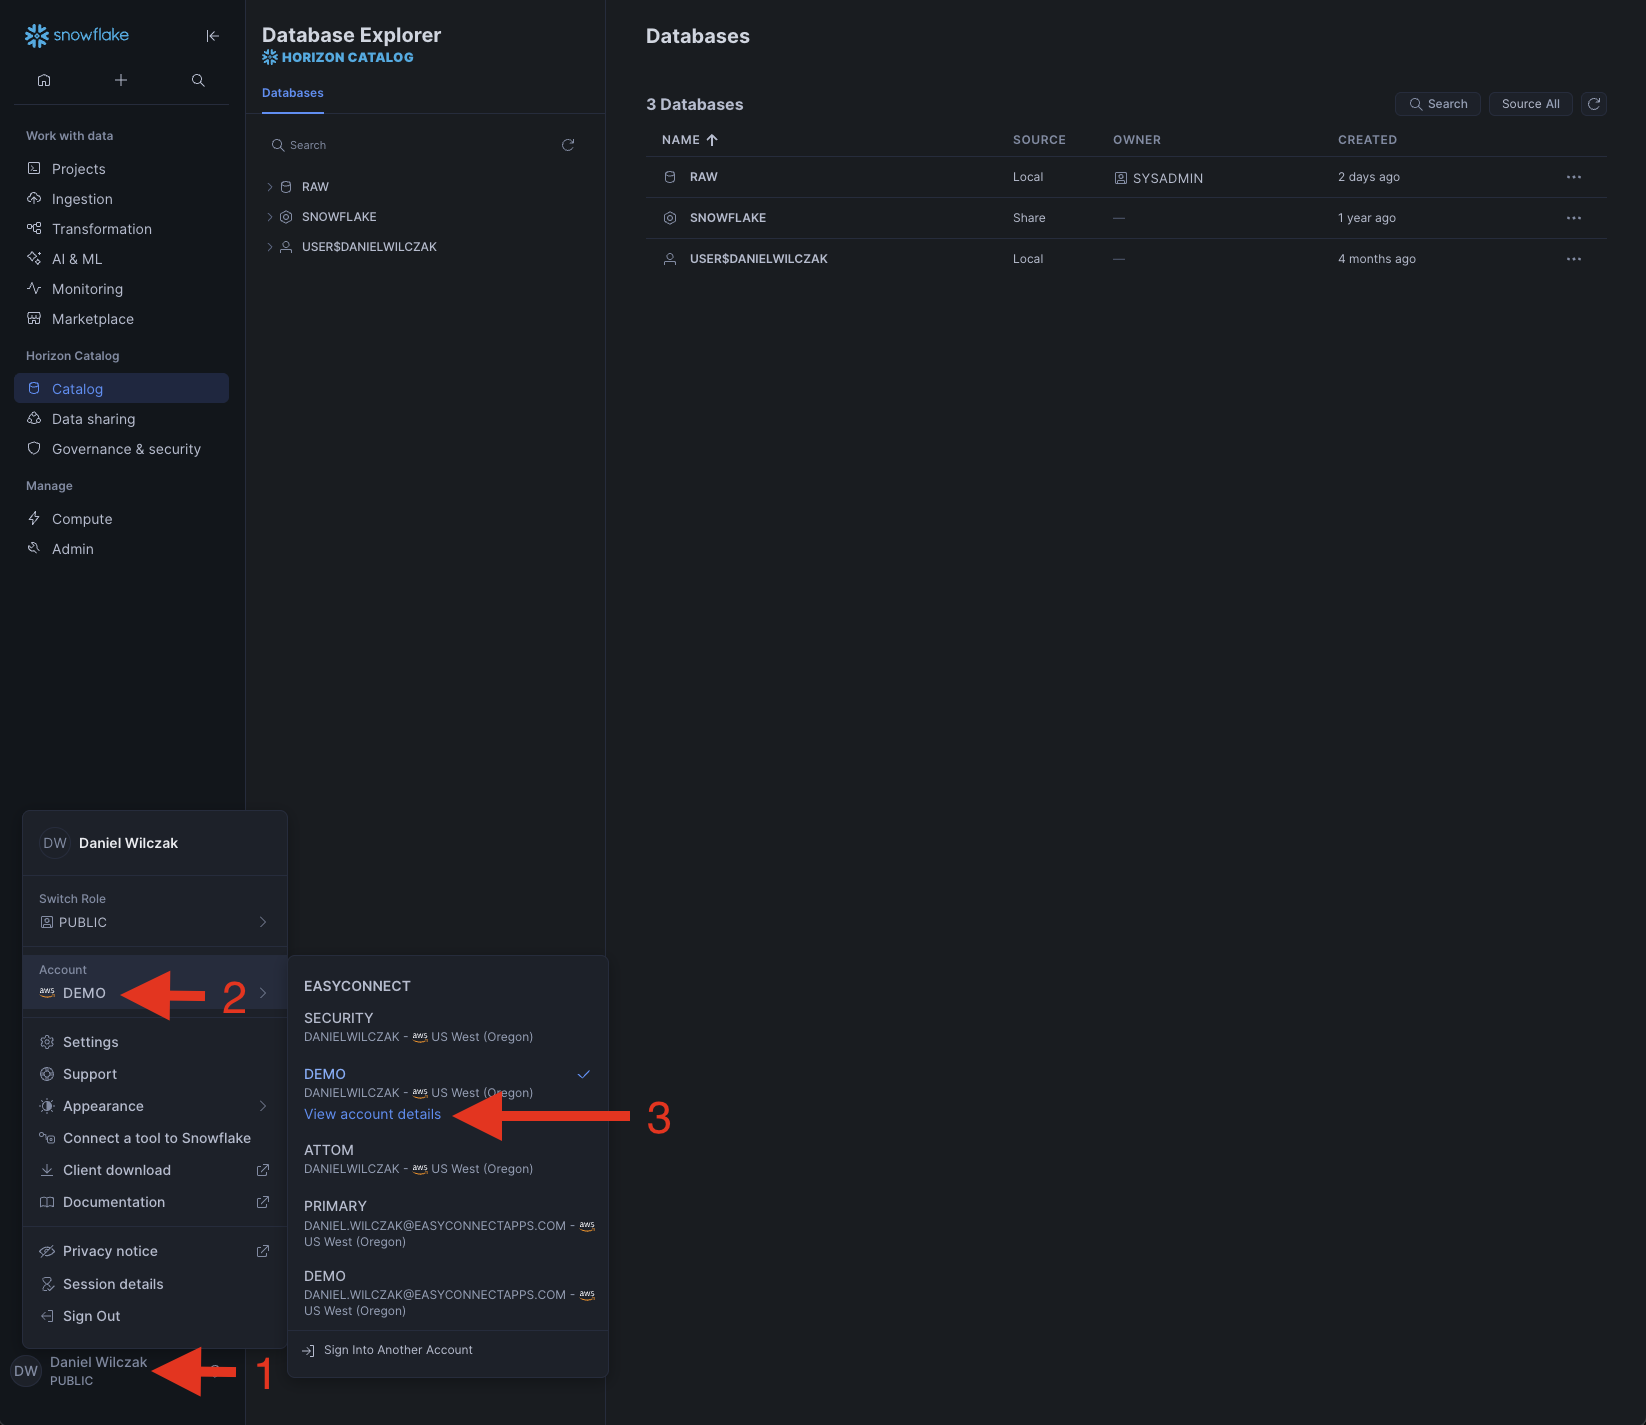The height and width of the screenshot is (1425, 1646).
Task: Click the home icon in sidebar
Action: (44, 80)
